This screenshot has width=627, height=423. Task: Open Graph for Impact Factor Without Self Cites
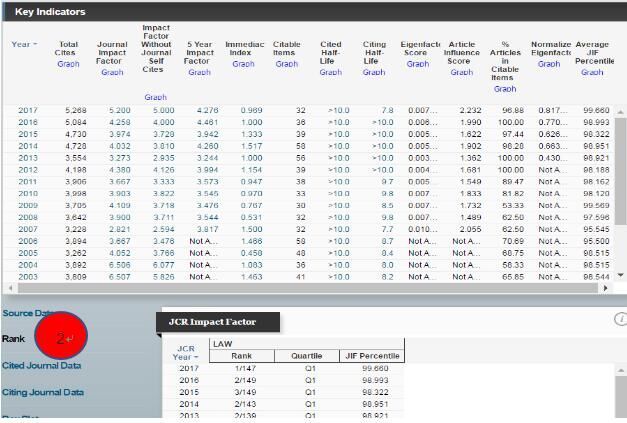click(155, 97)
